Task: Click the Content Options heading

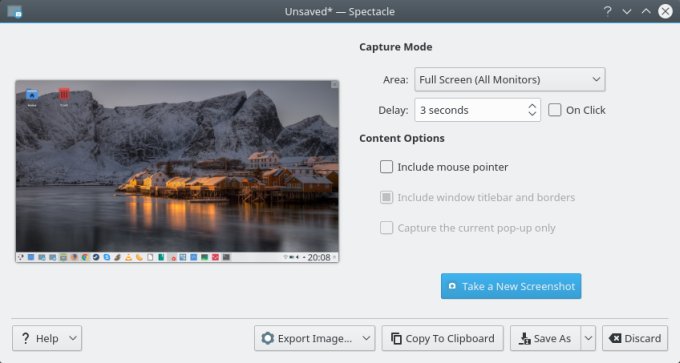Action: (x=402, y=138)
